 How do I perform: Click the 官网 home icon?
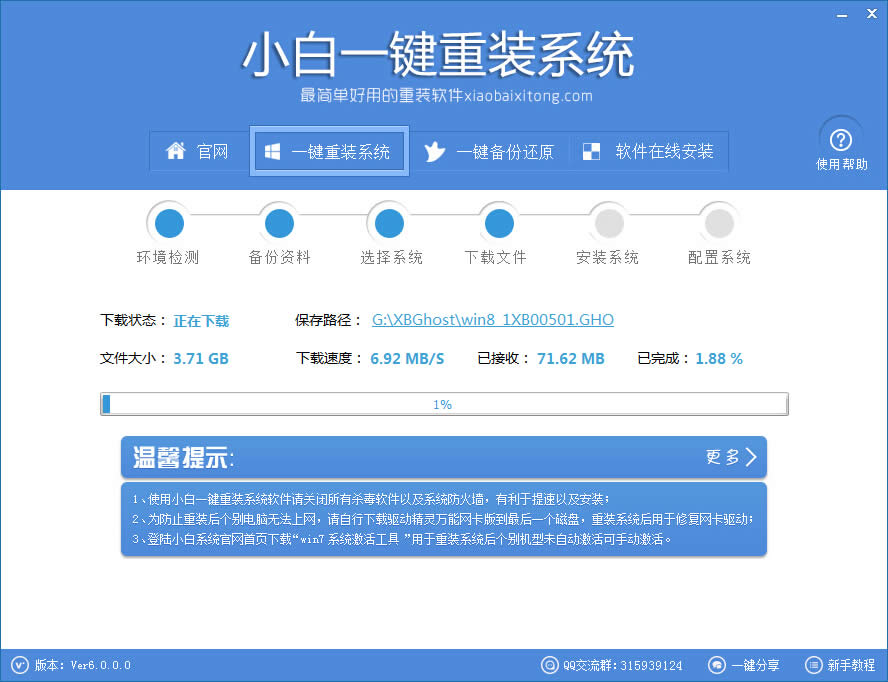[x=175, y=151]
